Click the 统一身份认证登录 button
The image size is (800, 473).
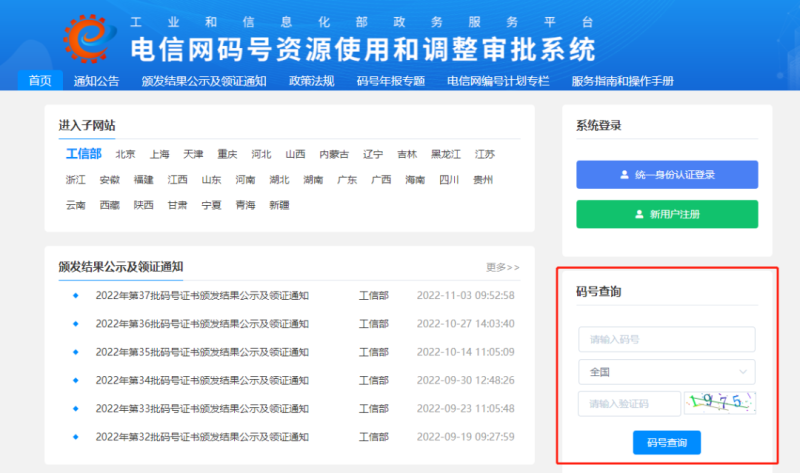[x=666, y=174]
